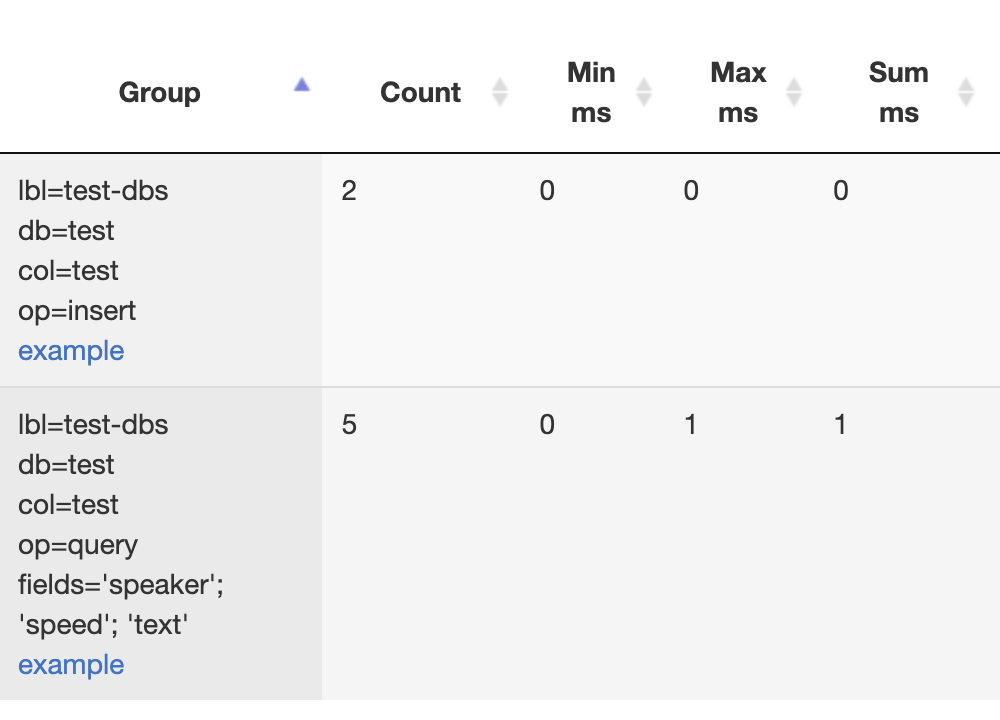The image size is (1000, 720).
Task: Select the Group column header
Action: [159, 92]
